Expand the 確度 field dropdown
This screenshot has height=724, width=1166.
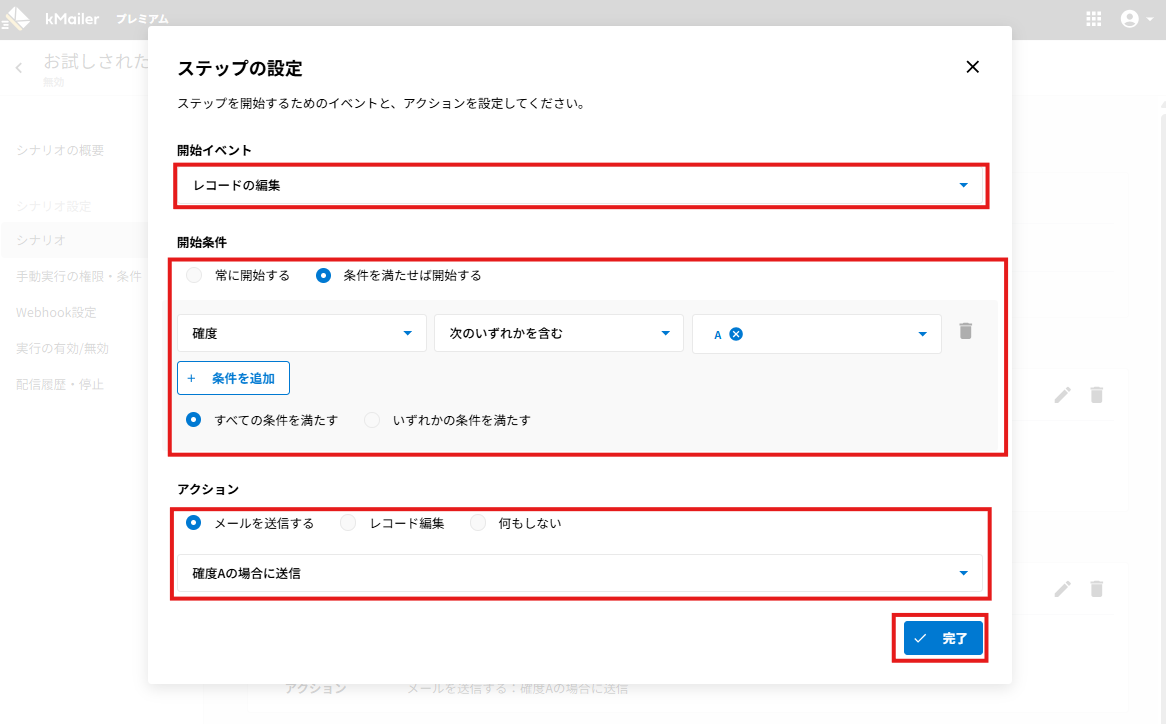(301, 334)
